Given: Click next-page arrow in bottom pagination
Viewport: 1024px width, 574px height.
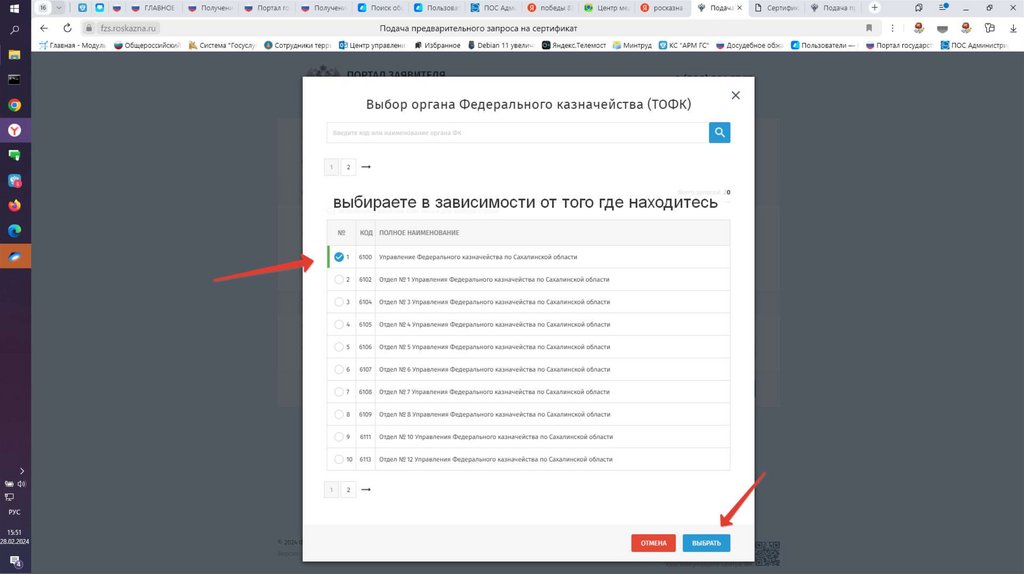Looking at the screenshot, I should pyautogui.click(x=366, y=490).
